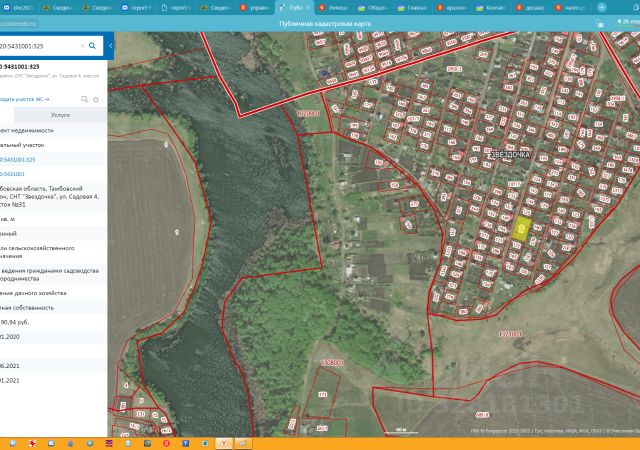This screenshot has width=640, height=450.
Task: Select the yellow highlighted parcel on the map
Action: pyautogui.click(x=522, y=229)
